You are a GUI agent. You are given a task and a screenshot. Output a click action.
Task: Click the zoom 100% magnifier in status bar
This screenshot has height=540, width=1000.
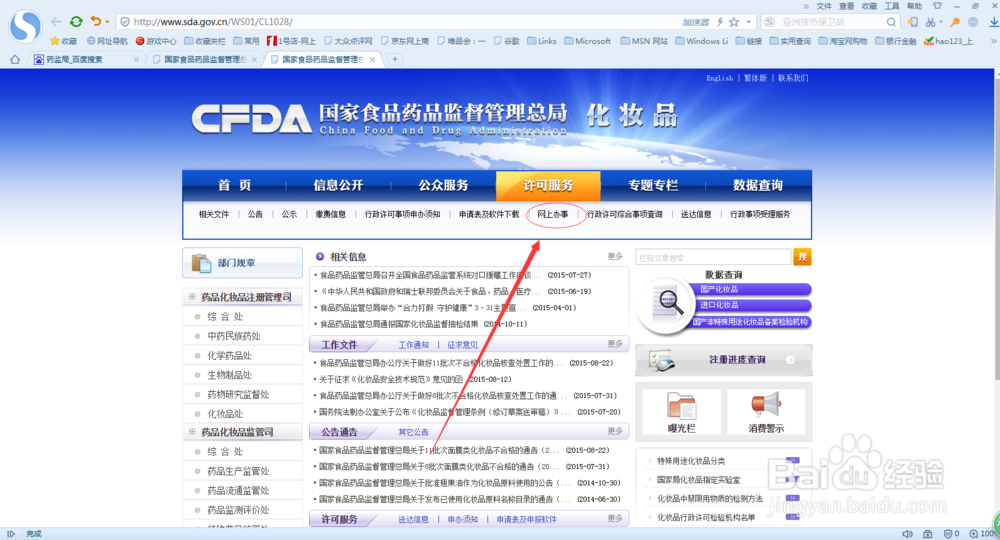[x=974, y=534]
